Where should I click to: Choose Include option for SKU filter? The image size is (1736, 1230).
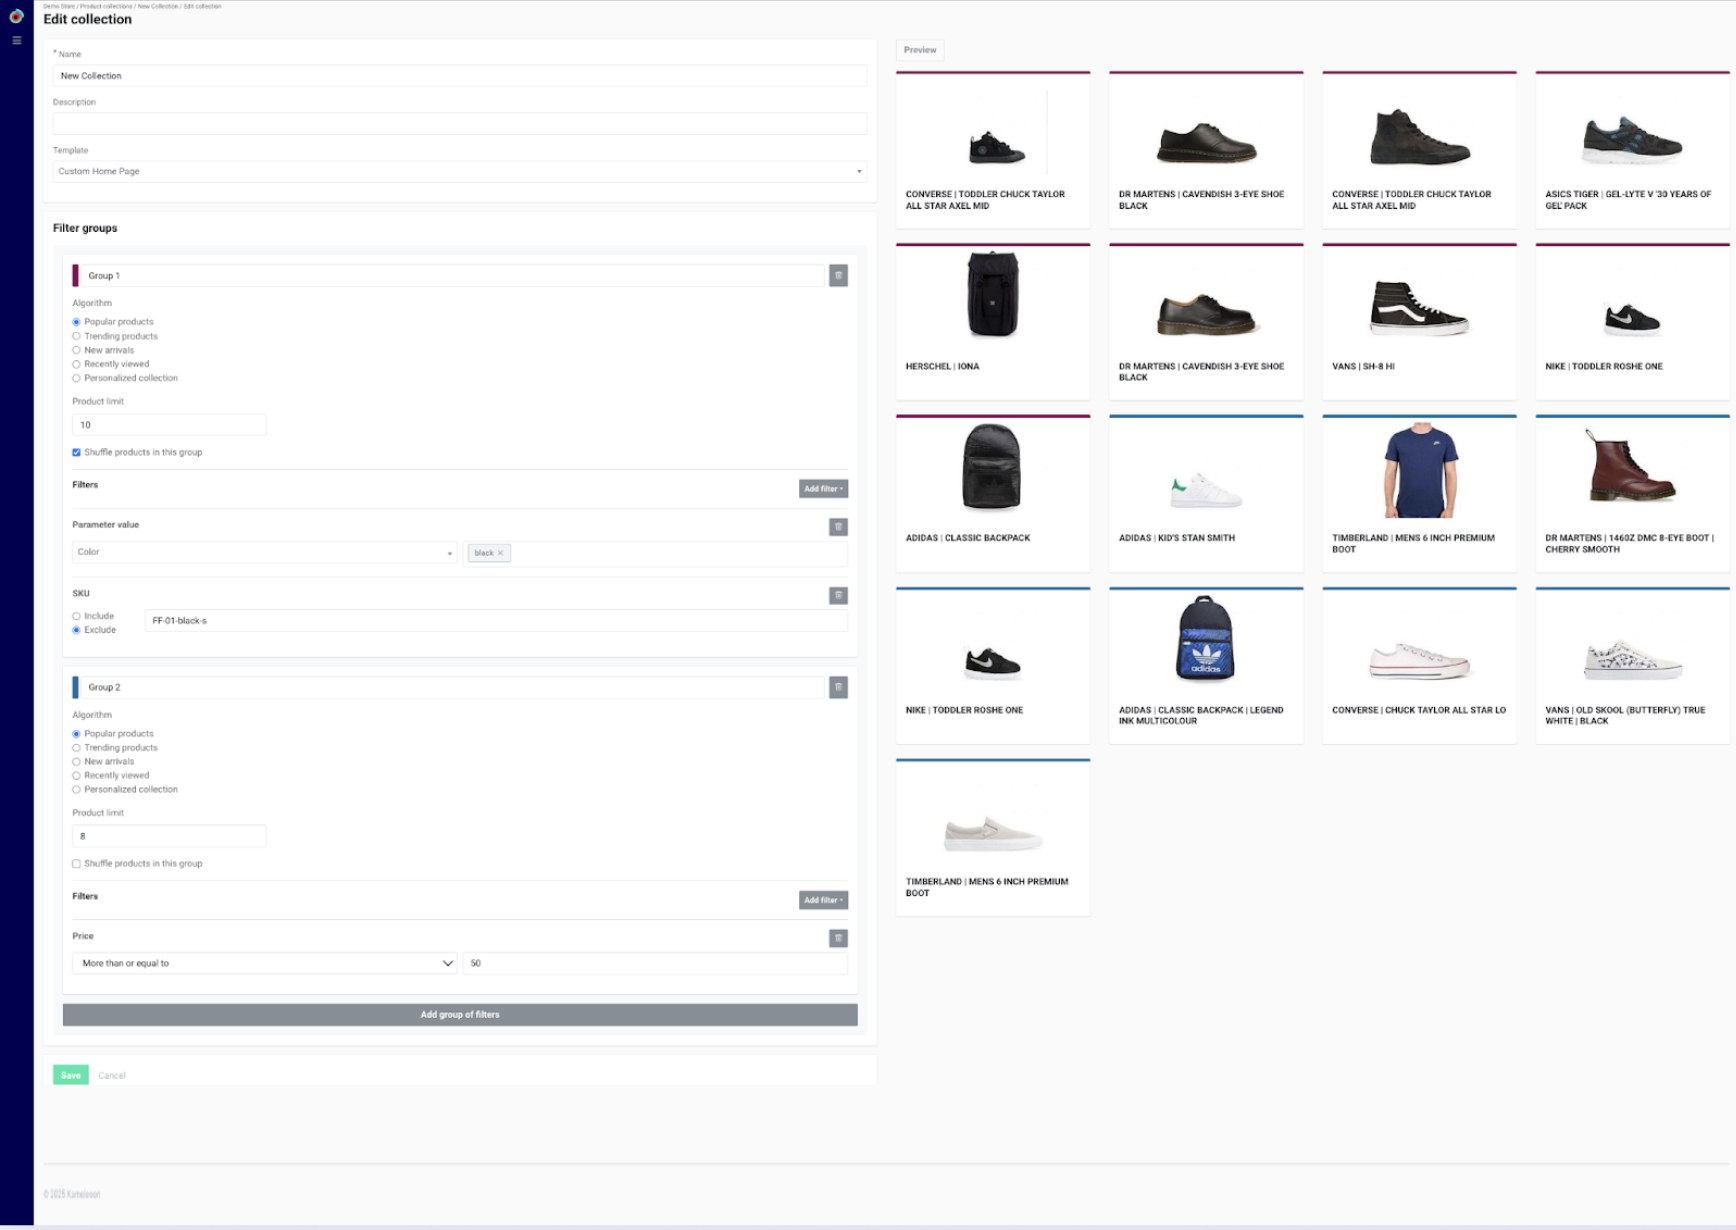coord(76,616)
